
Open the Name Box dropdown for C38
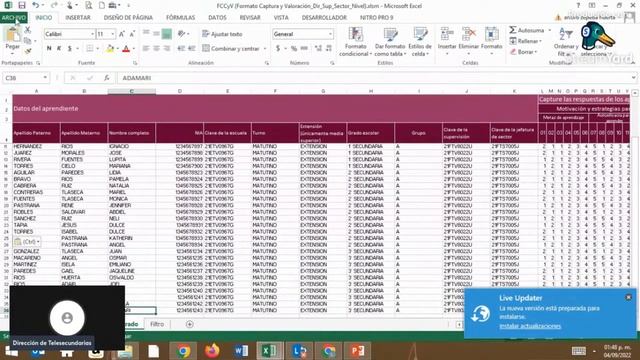coord(45,78)
